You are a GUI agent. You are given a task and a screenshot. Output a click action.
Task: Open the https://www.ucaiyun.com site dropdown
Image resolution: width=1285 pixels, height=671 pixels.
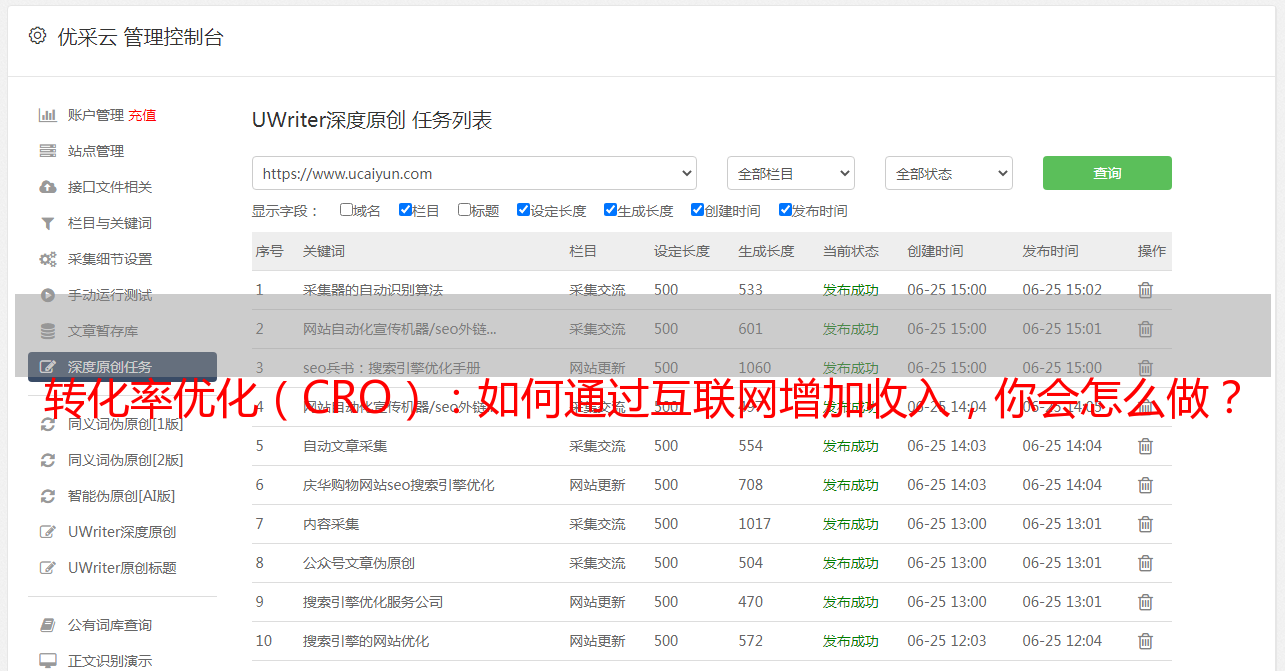(474, 173)
